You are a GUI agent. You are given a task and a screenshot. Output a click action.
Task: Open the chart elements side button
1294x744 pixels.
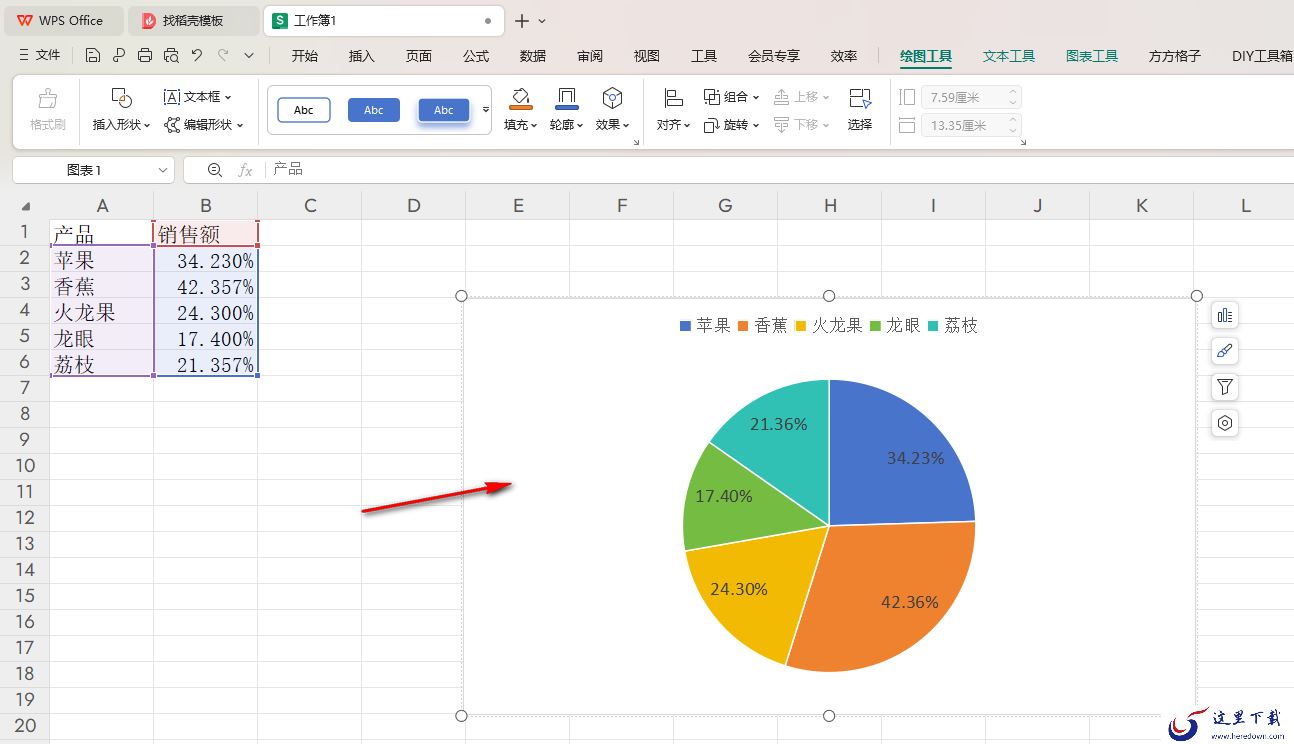[x=1224, y=316]
